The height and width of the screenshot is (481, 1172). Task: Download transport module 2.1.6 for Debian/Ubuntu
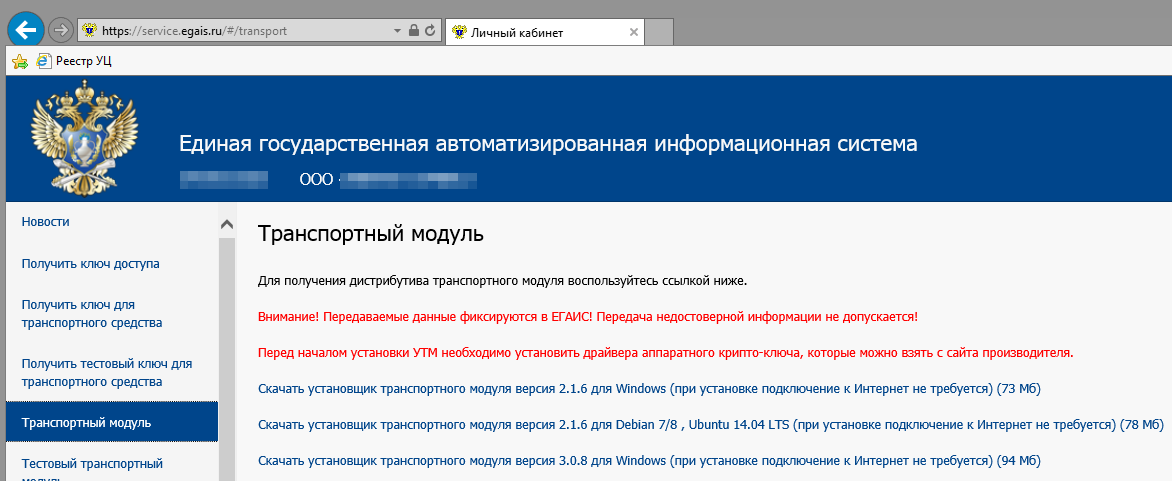(x=710, y=424)
